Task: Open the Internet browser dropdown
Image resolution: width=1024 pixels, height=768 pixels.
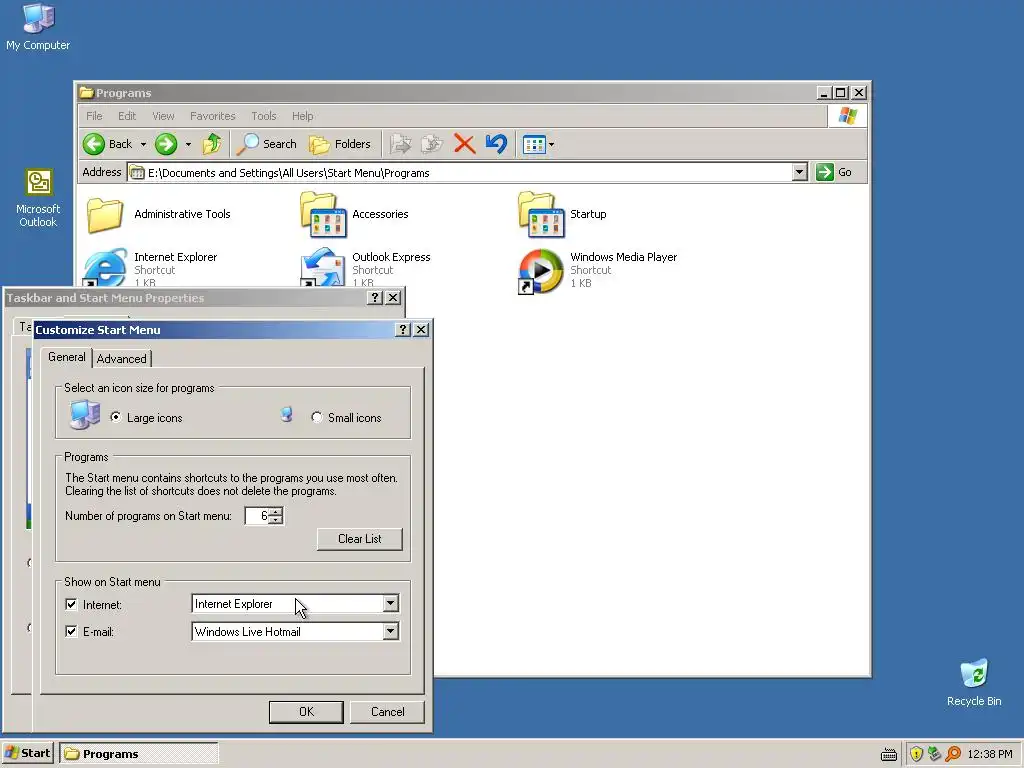Action: click(x=390, y=603)
